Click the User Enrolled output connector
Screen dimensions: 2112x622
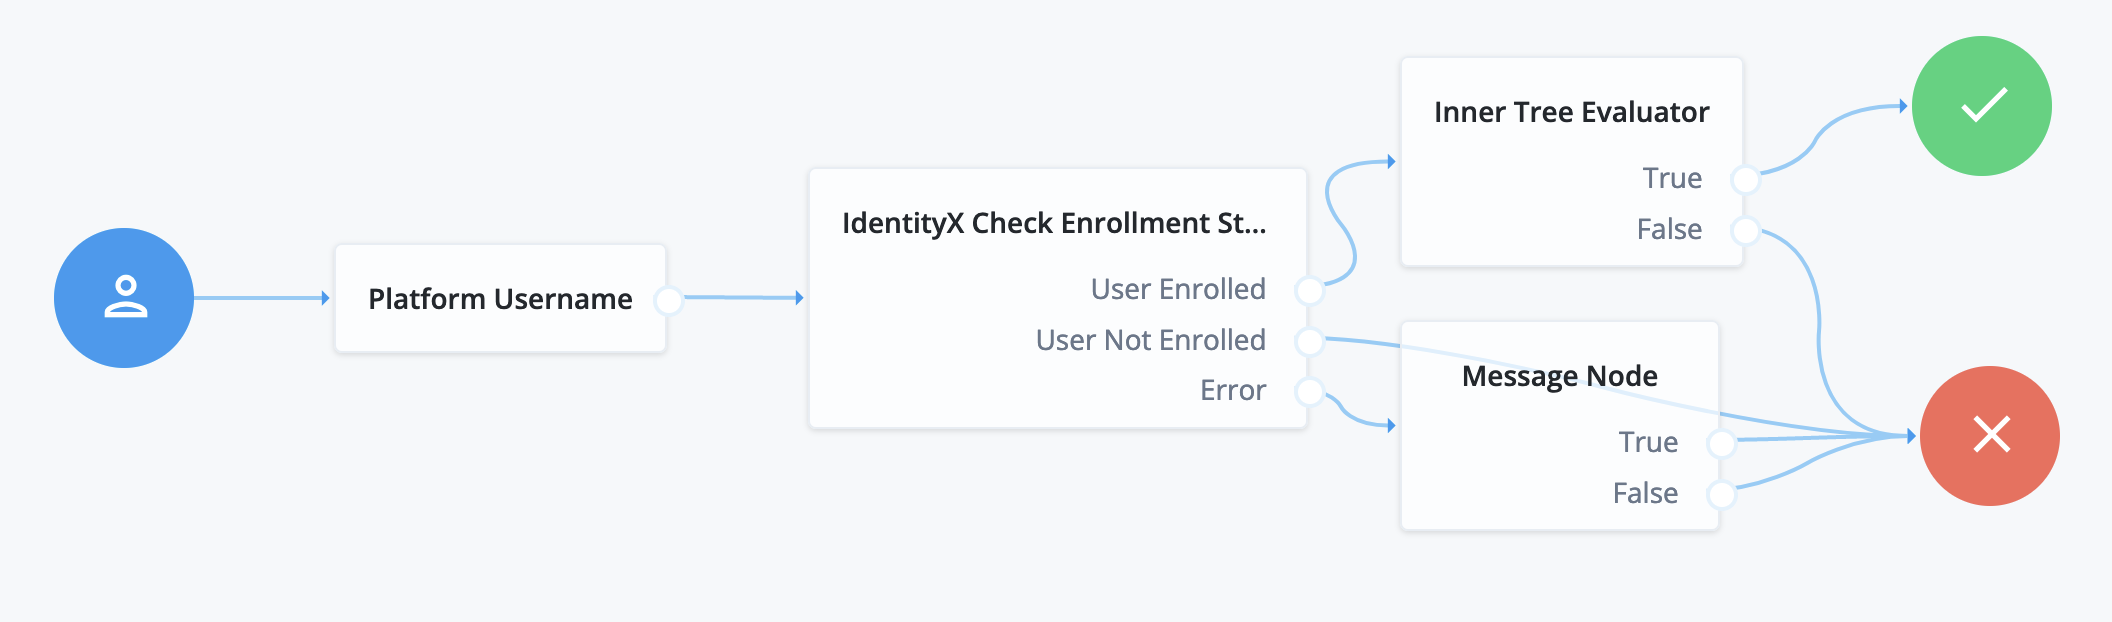click(x=1309, y=290)
